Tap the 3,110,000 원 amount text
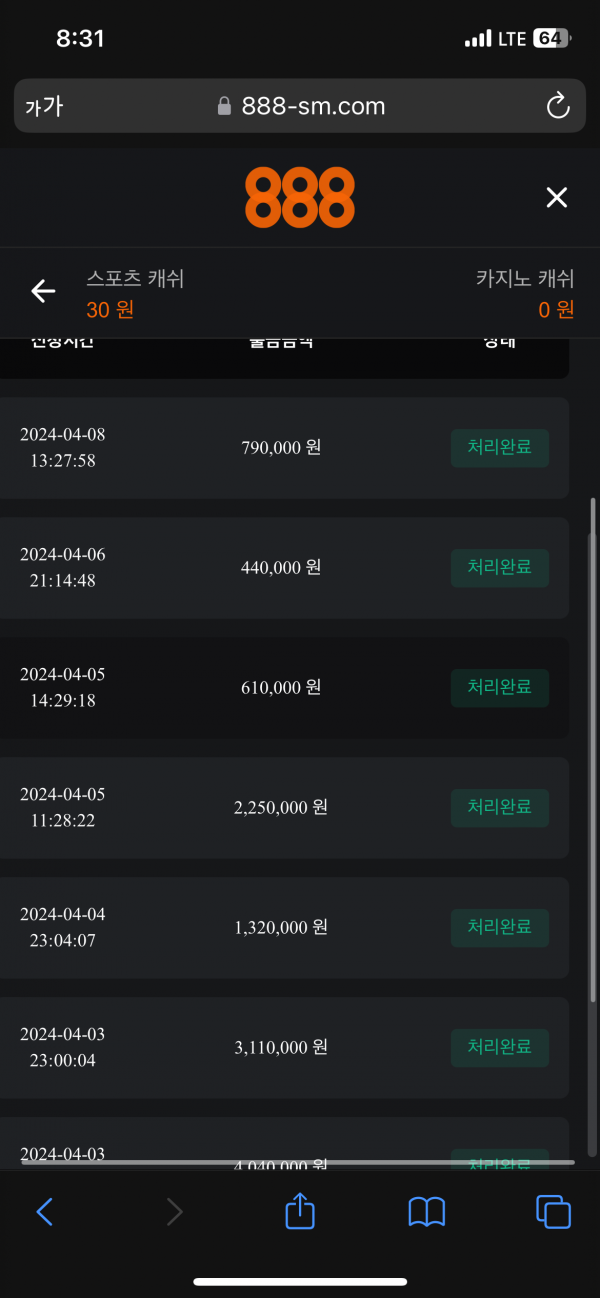 281,1047
